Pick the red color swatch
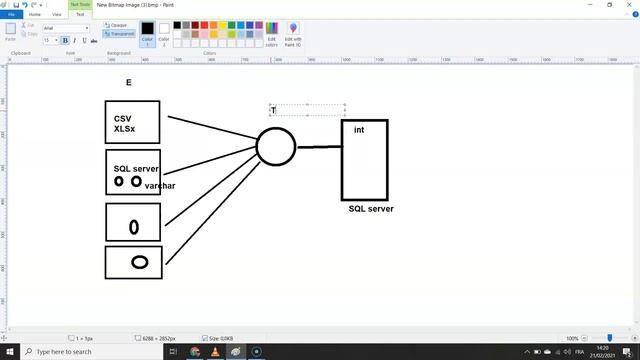This screenshot has width=640, height=360. click(204, 25)
